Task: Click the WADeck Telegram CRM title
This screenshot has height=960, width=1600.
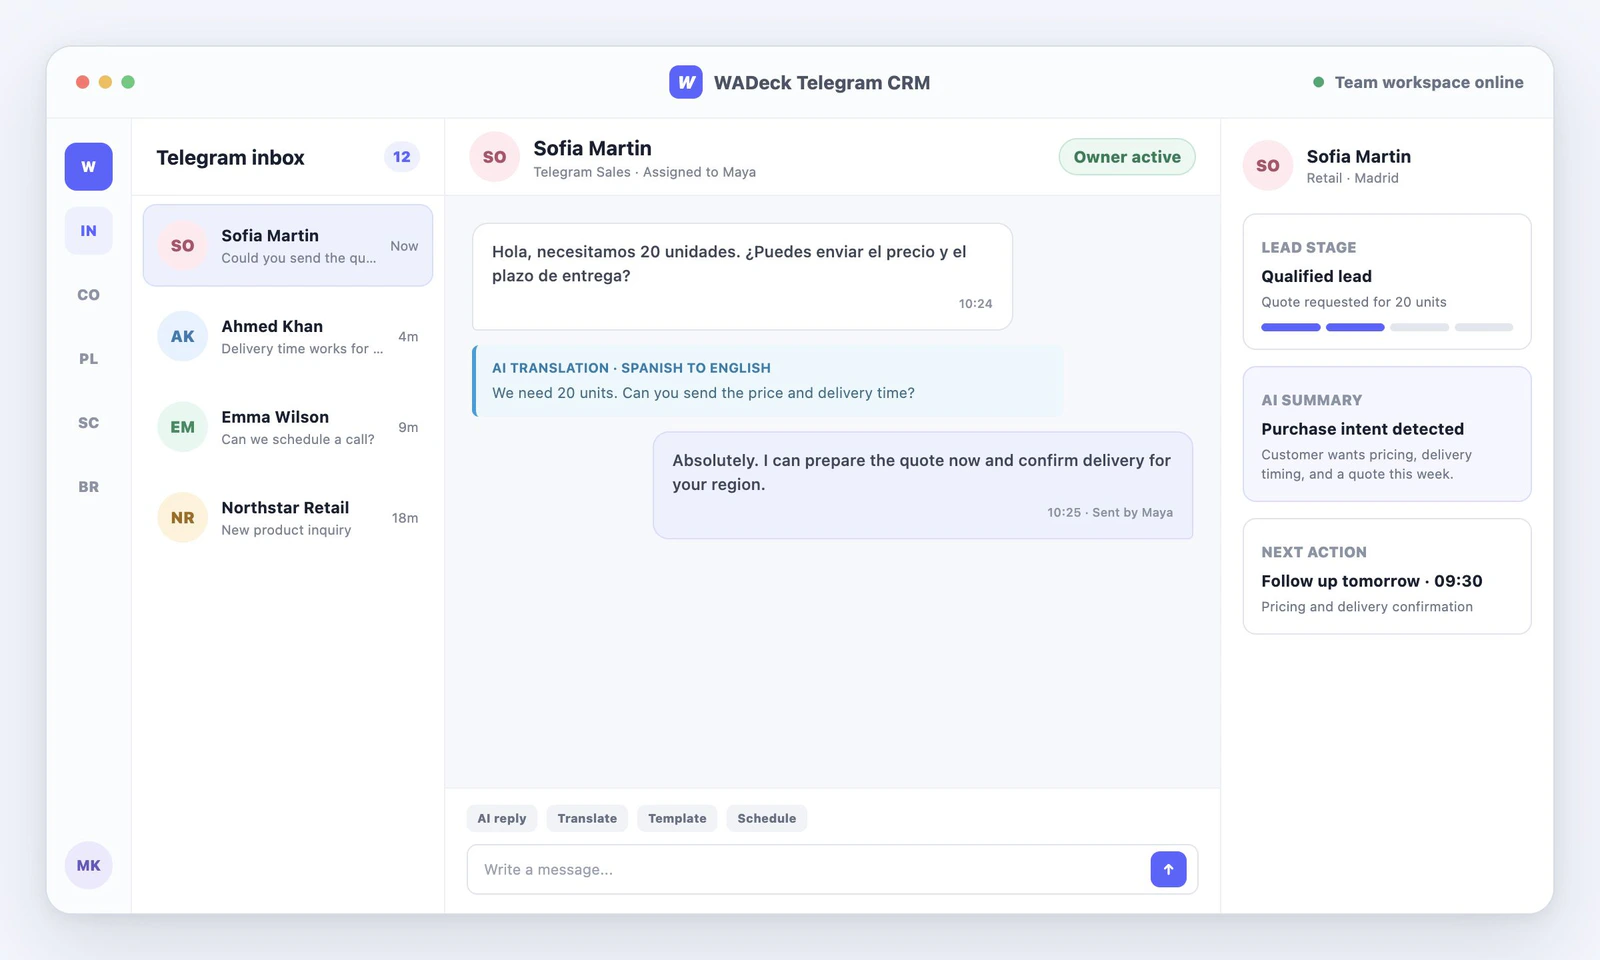Action: (822, 83)
